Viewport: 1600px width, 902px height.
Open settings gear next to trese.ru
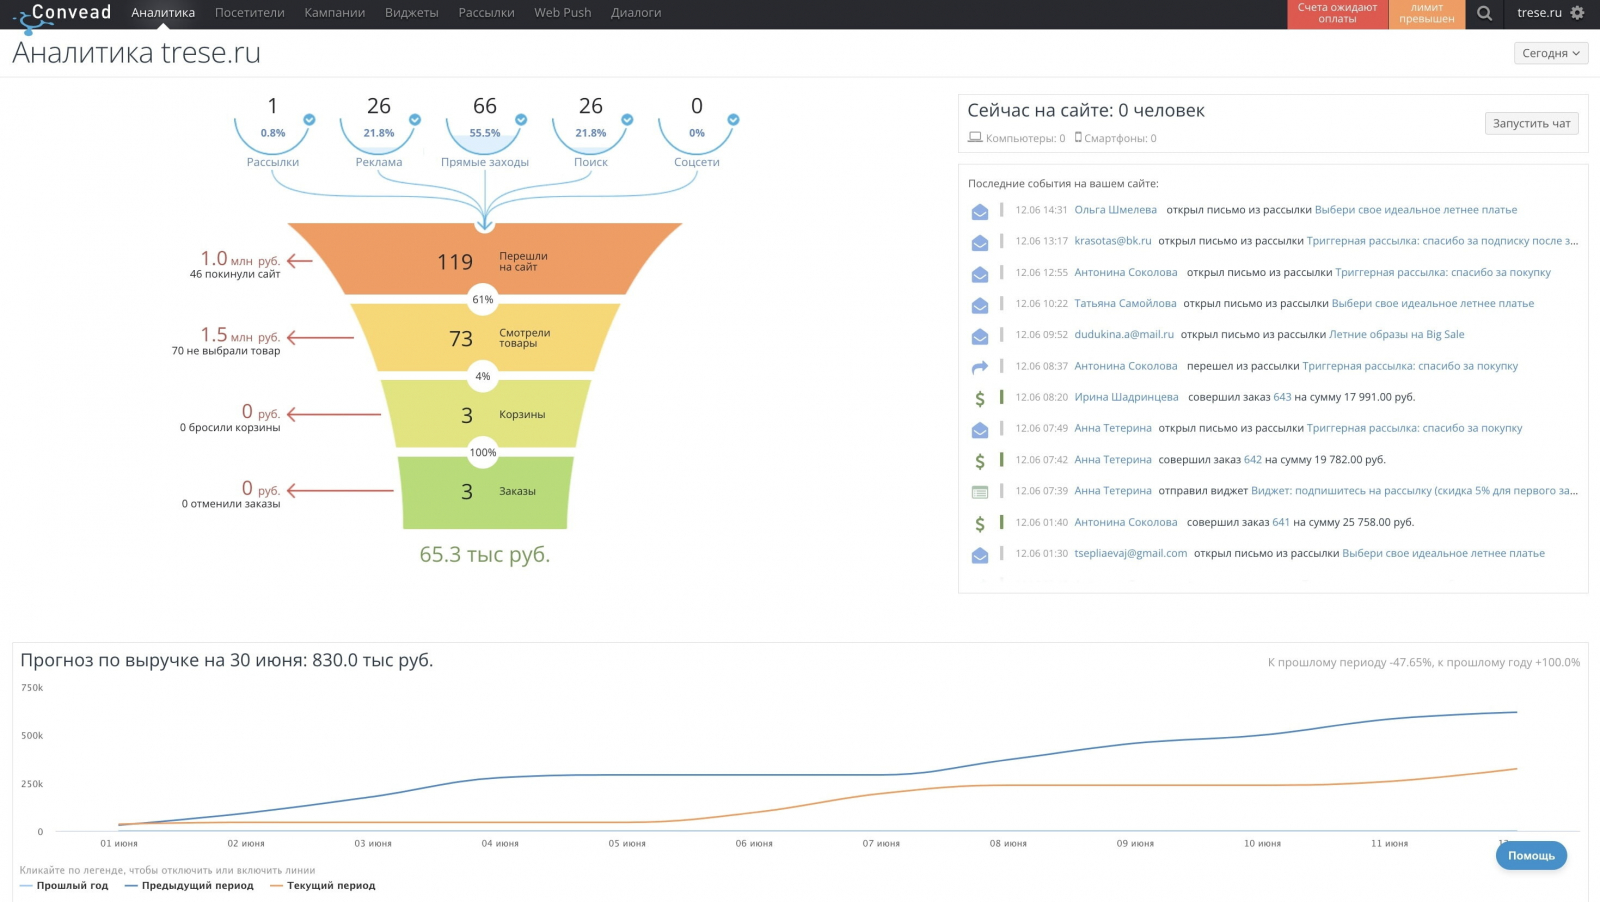(1577, 13)
